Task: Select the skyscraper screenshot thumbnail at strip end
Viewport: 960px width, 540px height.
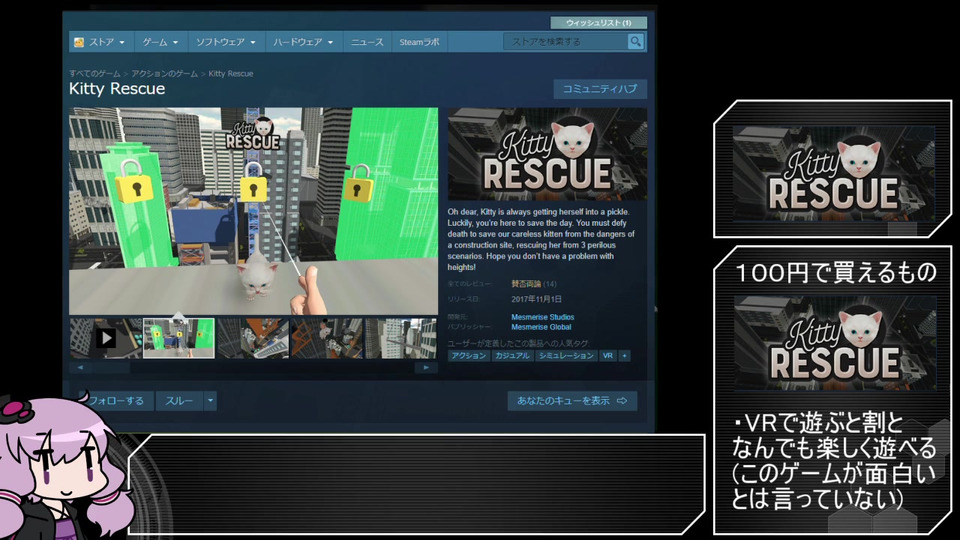Action: [x=401, y=338]
